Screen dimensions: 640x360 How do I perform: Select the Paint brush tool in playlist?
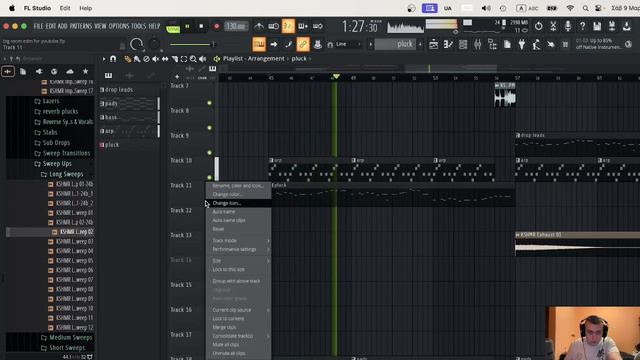click(x=137, y=59)
